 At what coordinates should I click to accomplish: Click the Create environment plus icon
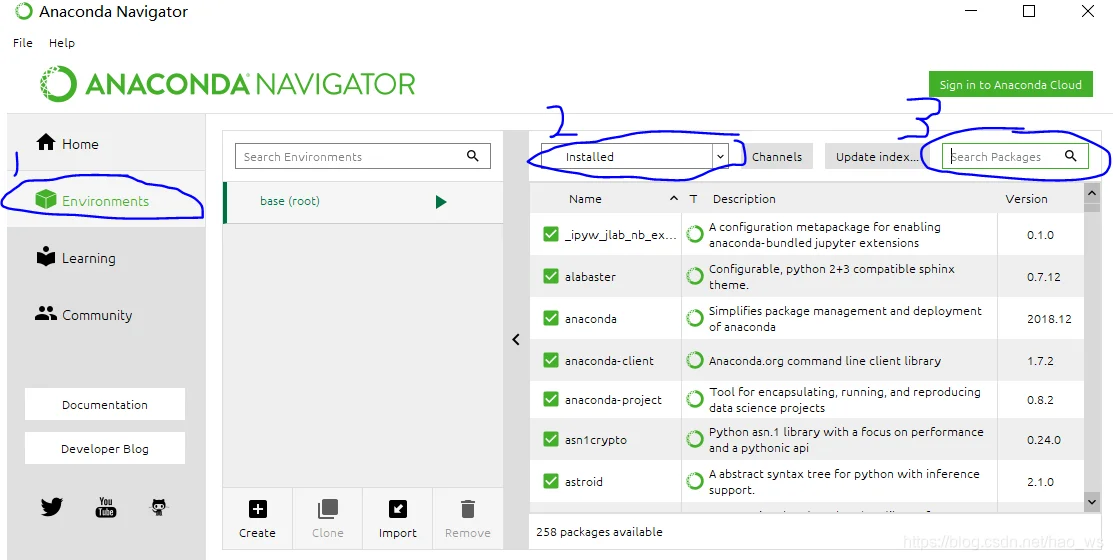257,509
